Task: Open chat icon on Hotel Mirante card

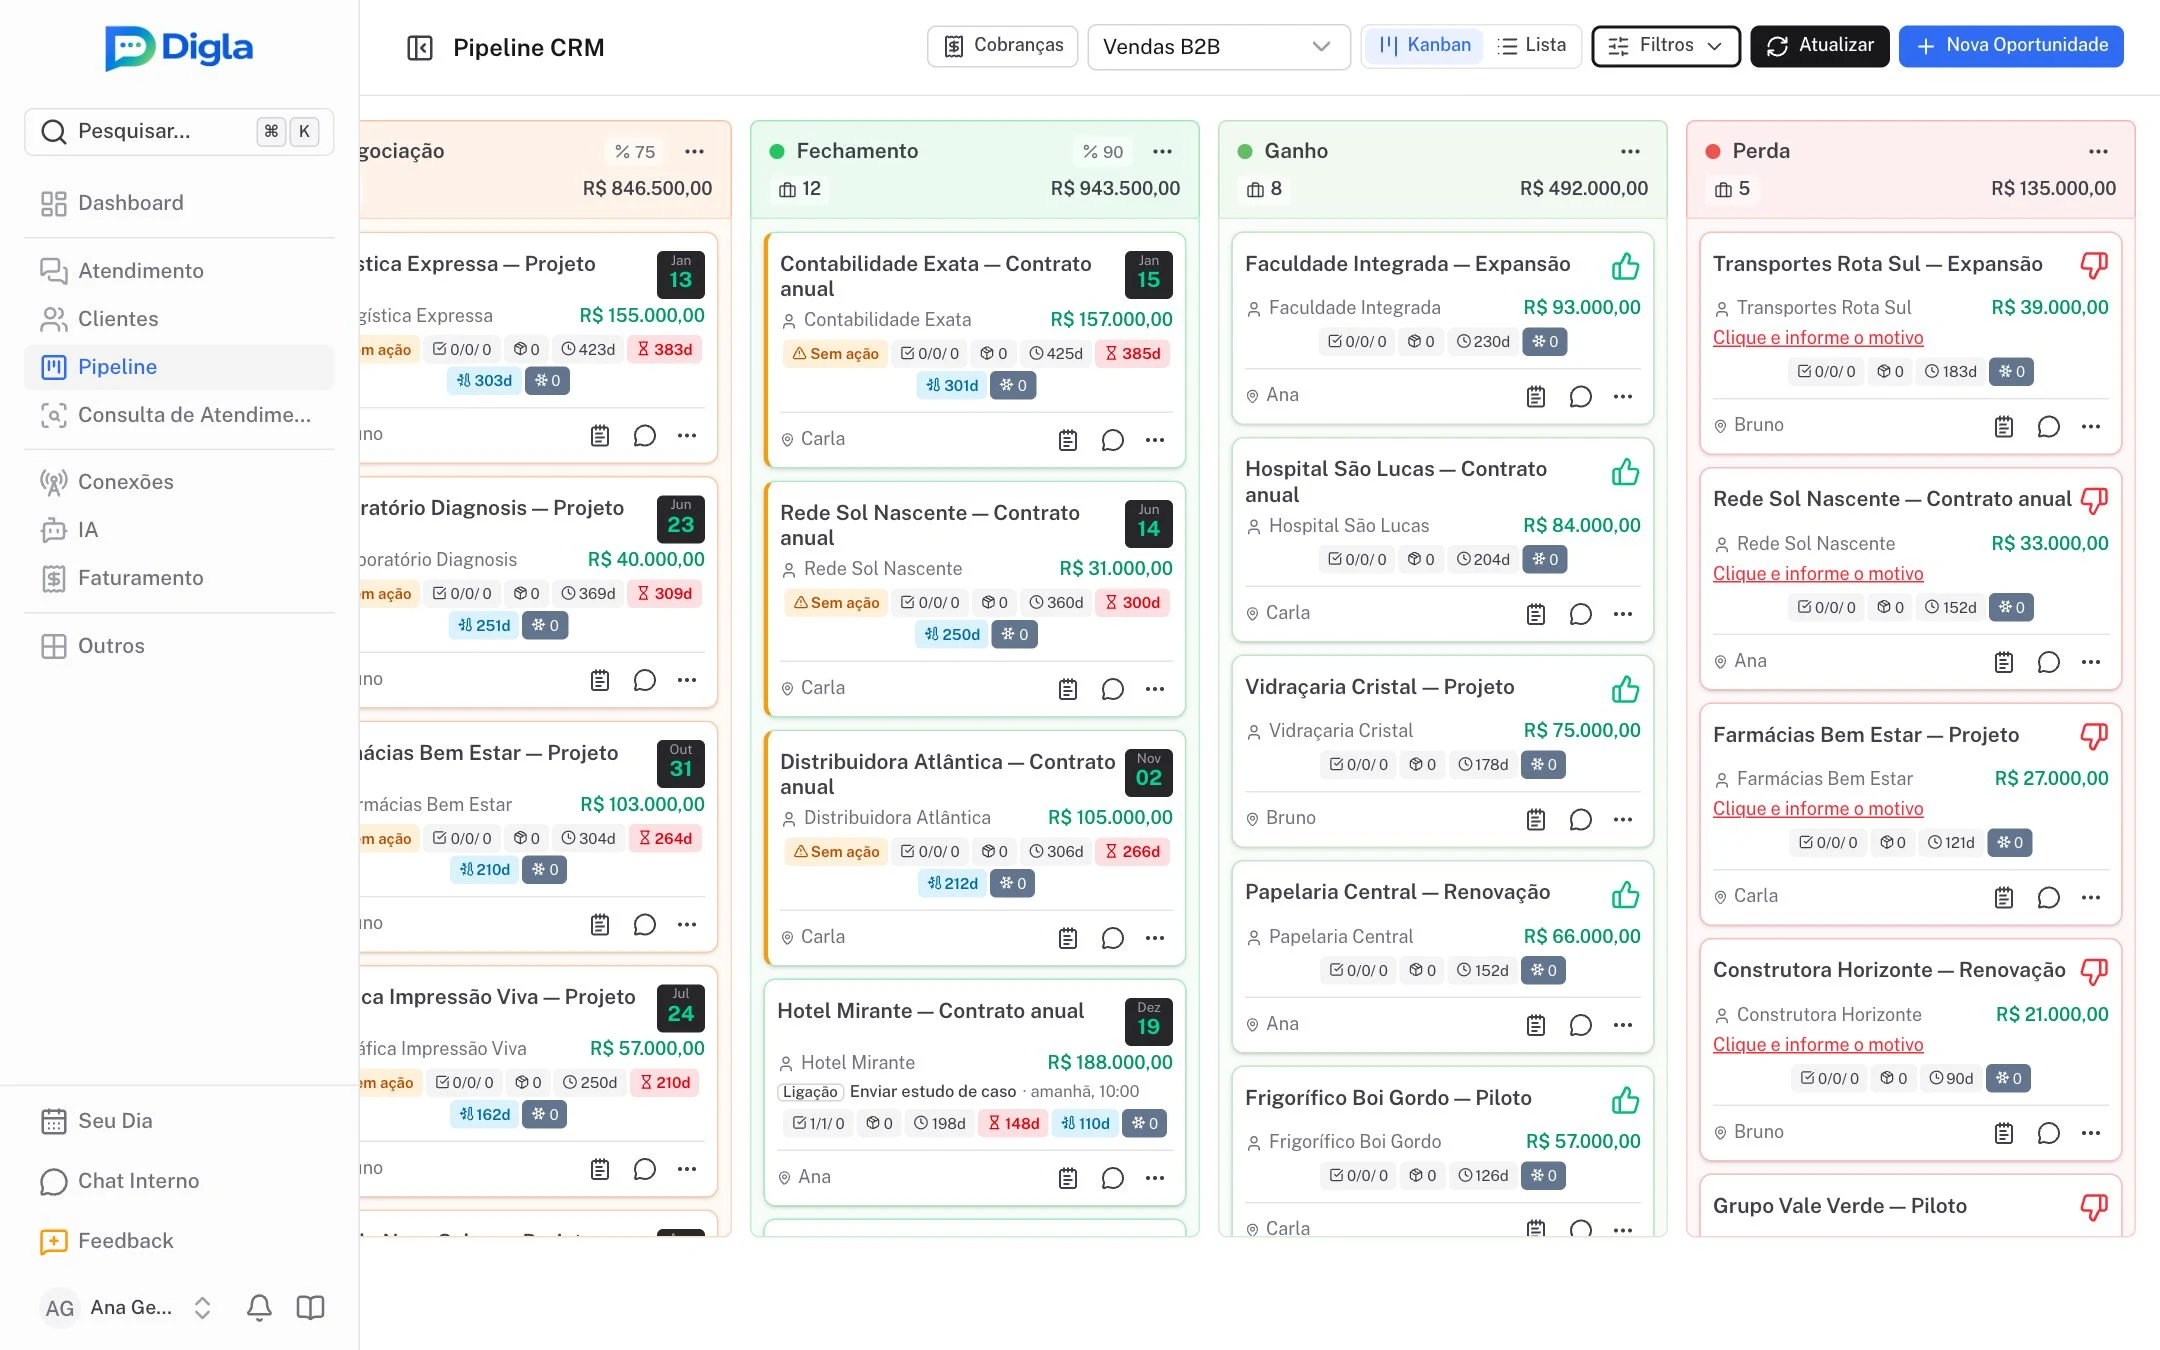Action: [x=1113, y=1178]
